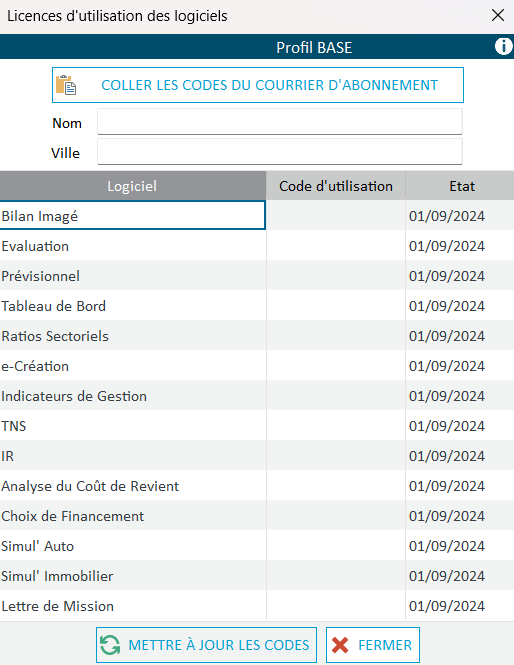Click the info icon in Profil BASE bar

click(503, 46)
